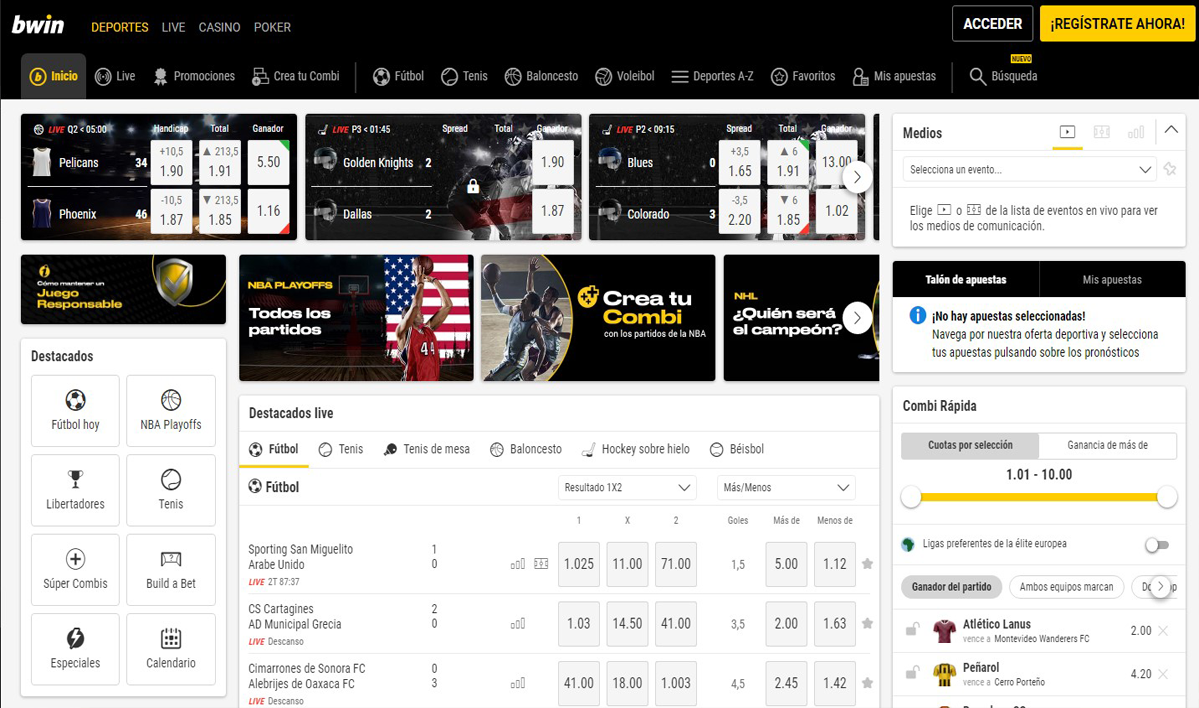Bet on 1.025 odds Sporting San Miguelito
This screenshot has height=708, width=1199.
[x=579, y=564]
